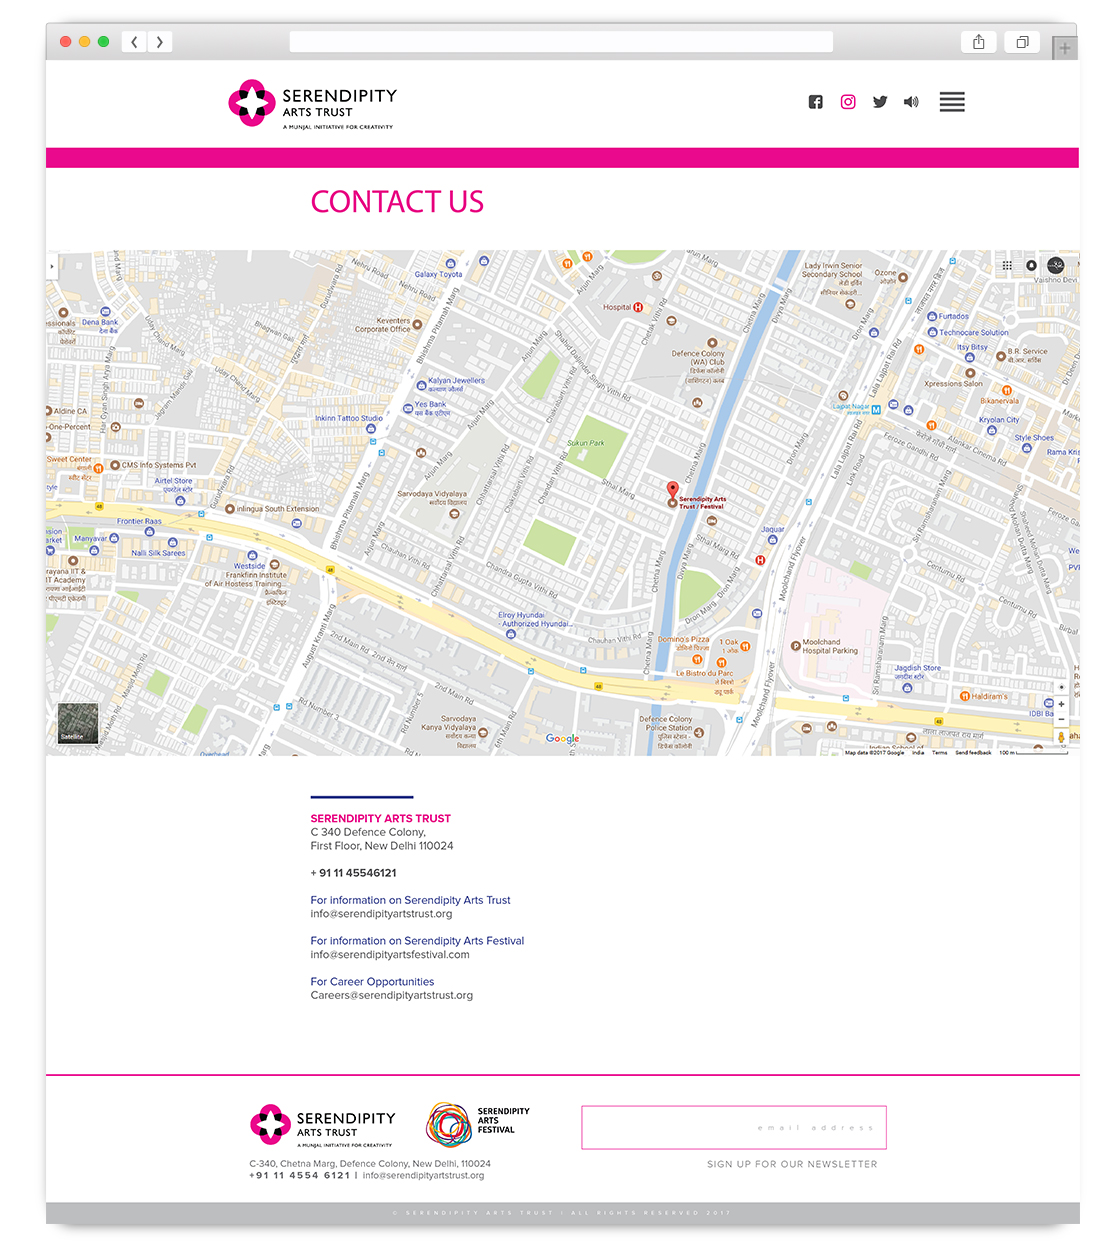
Task: Click For Career Opportunities label
Action: click(372, 982)
